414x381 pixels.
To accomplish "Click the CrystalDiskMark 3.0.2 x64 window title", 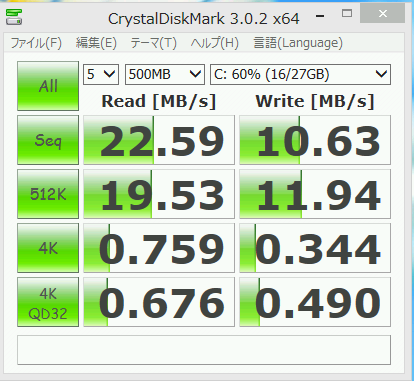I will coord(204,19).
